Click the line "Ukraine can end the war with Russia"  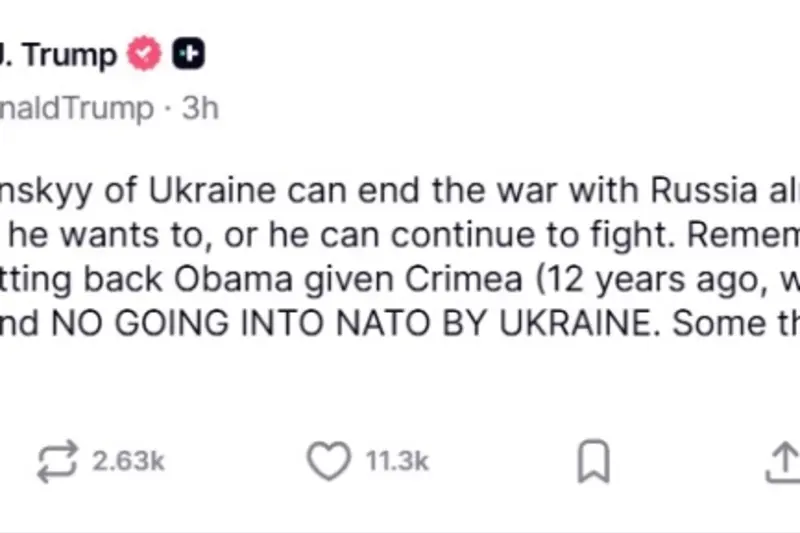[x=453, y=190]
